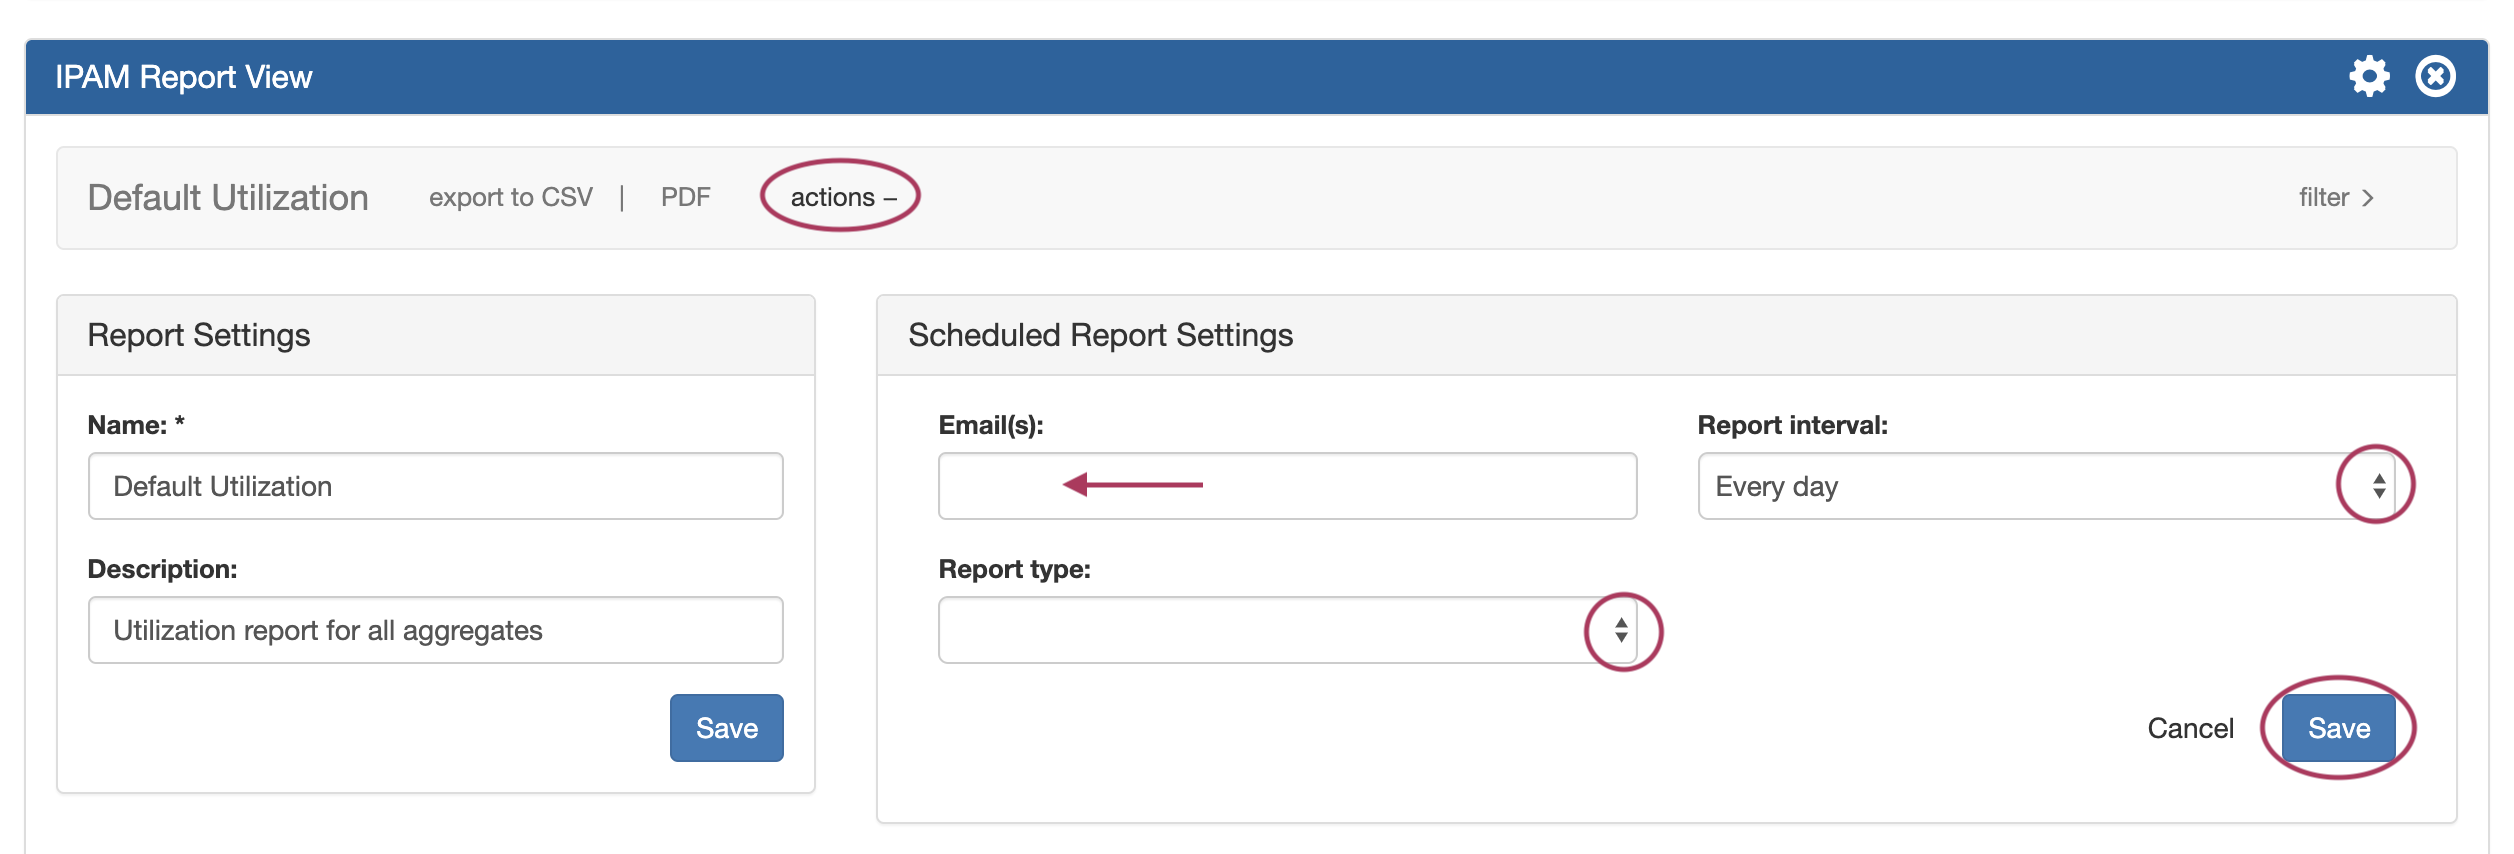Export the report as PDF
This screenshot has width=2514, height=854.
click(685, 197)
